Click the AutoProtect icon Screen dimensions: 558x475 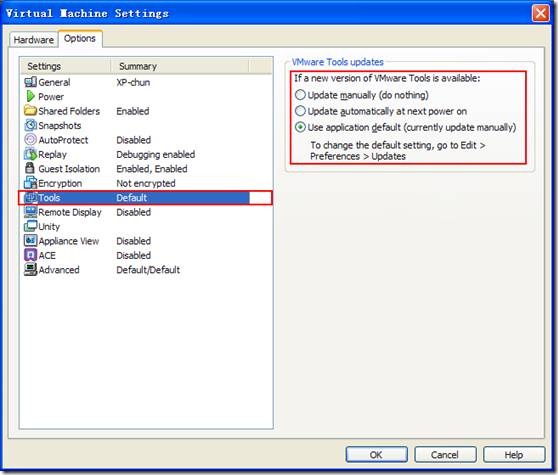point(30,139)
